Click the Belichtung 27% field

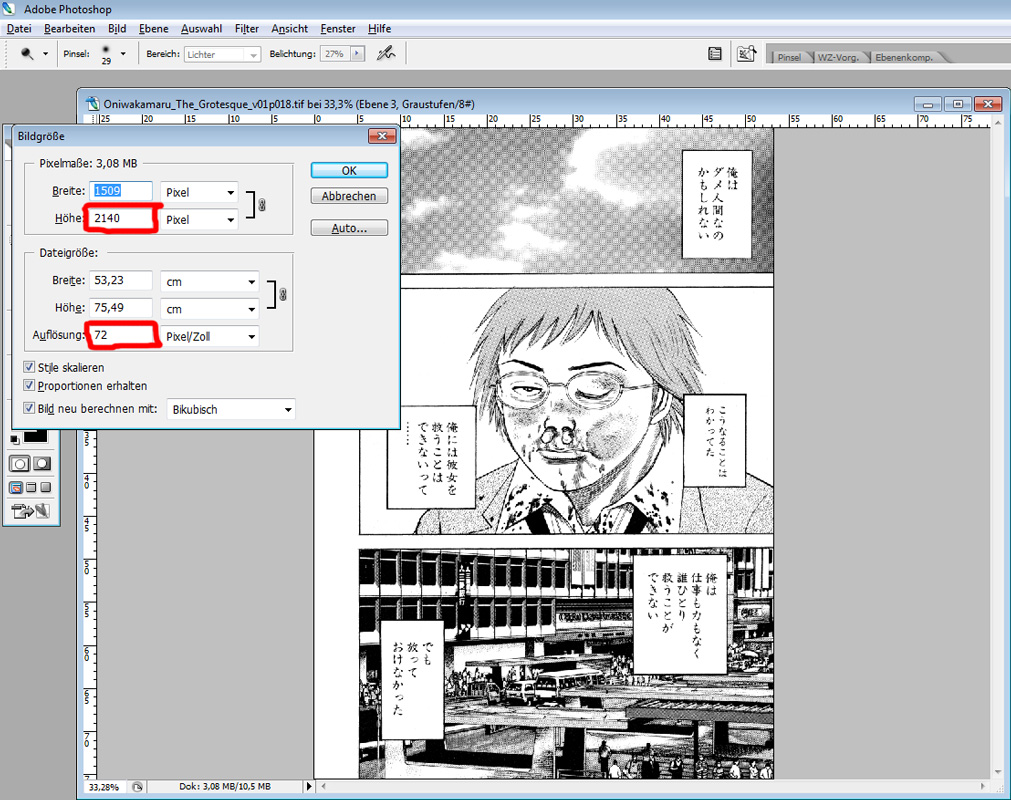(x=336, y=54)
